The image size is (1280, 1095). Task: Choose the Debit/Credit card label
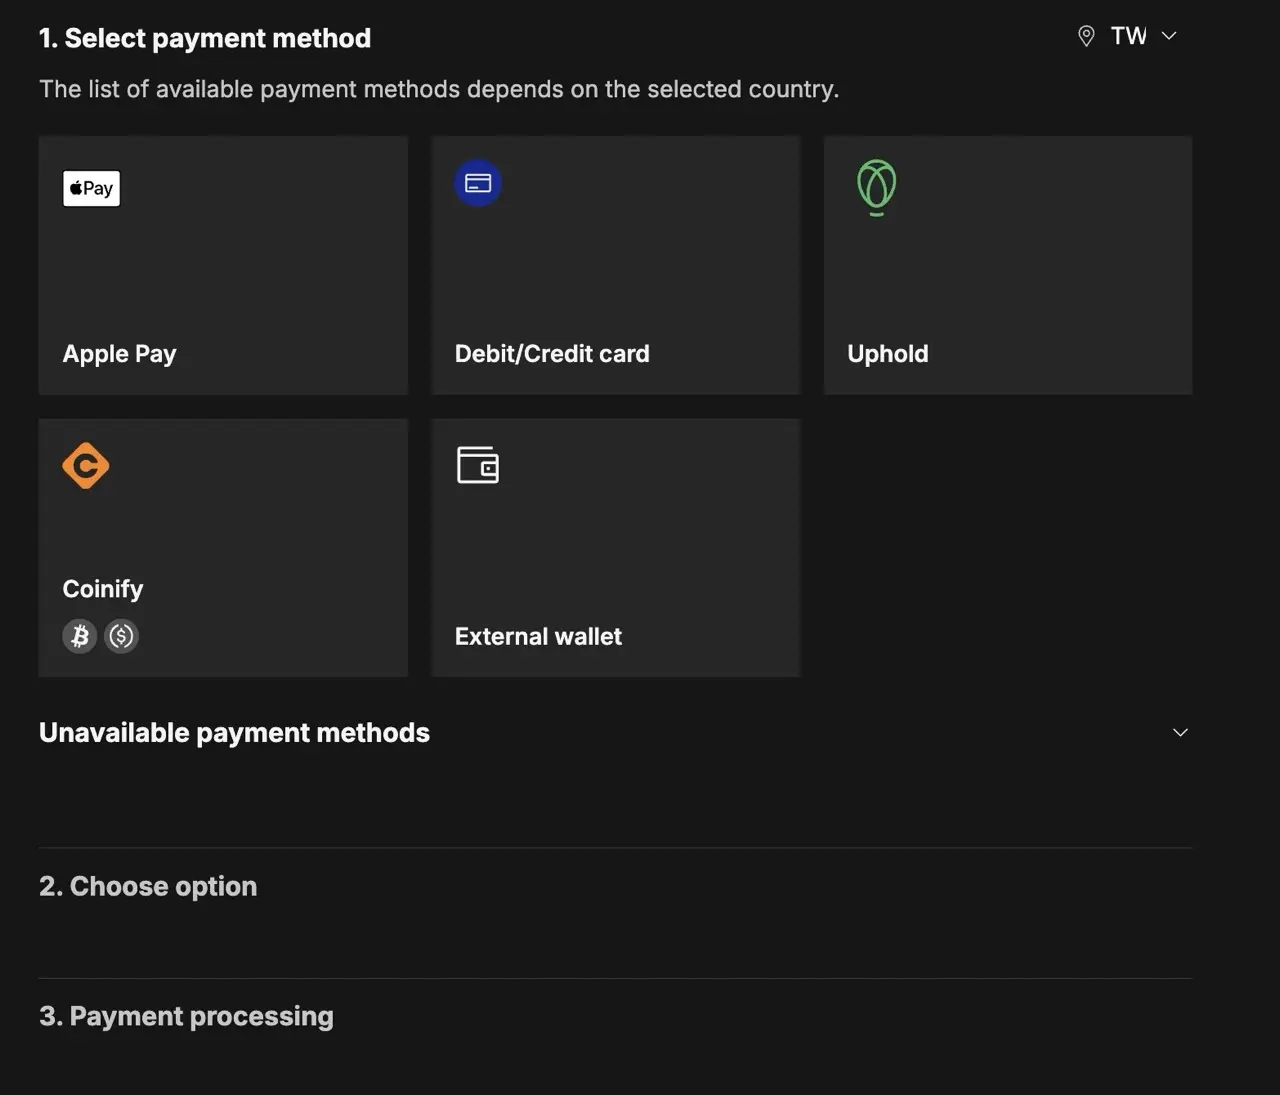(552, 354)
